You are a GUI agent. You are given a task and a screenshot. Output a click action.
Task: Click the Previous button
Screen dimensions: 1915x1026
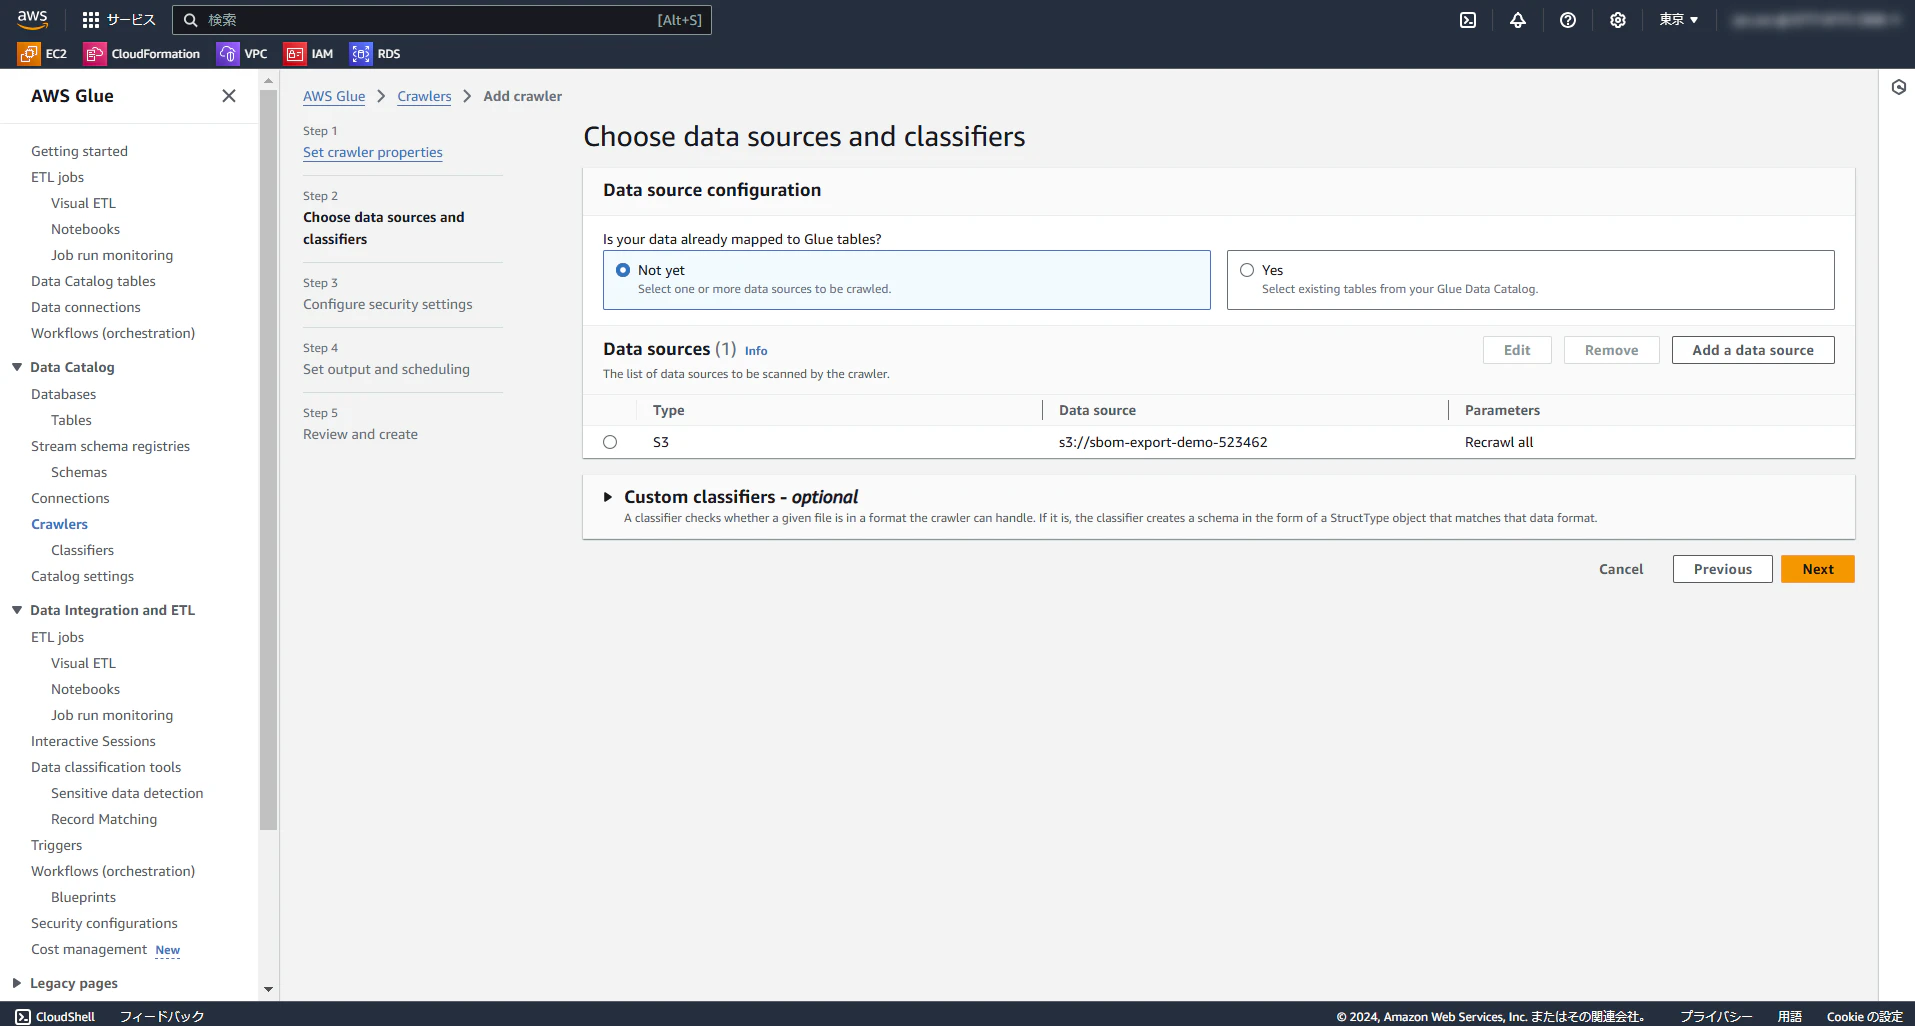tap(1723, 569)
